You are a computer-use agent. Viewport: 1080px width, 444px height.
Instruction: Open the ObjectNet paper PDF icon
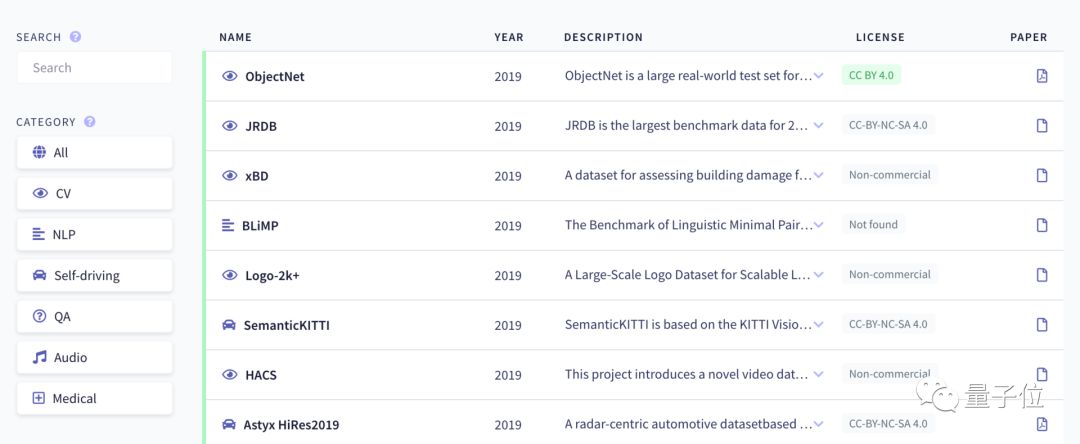[x=1042, y=76]
